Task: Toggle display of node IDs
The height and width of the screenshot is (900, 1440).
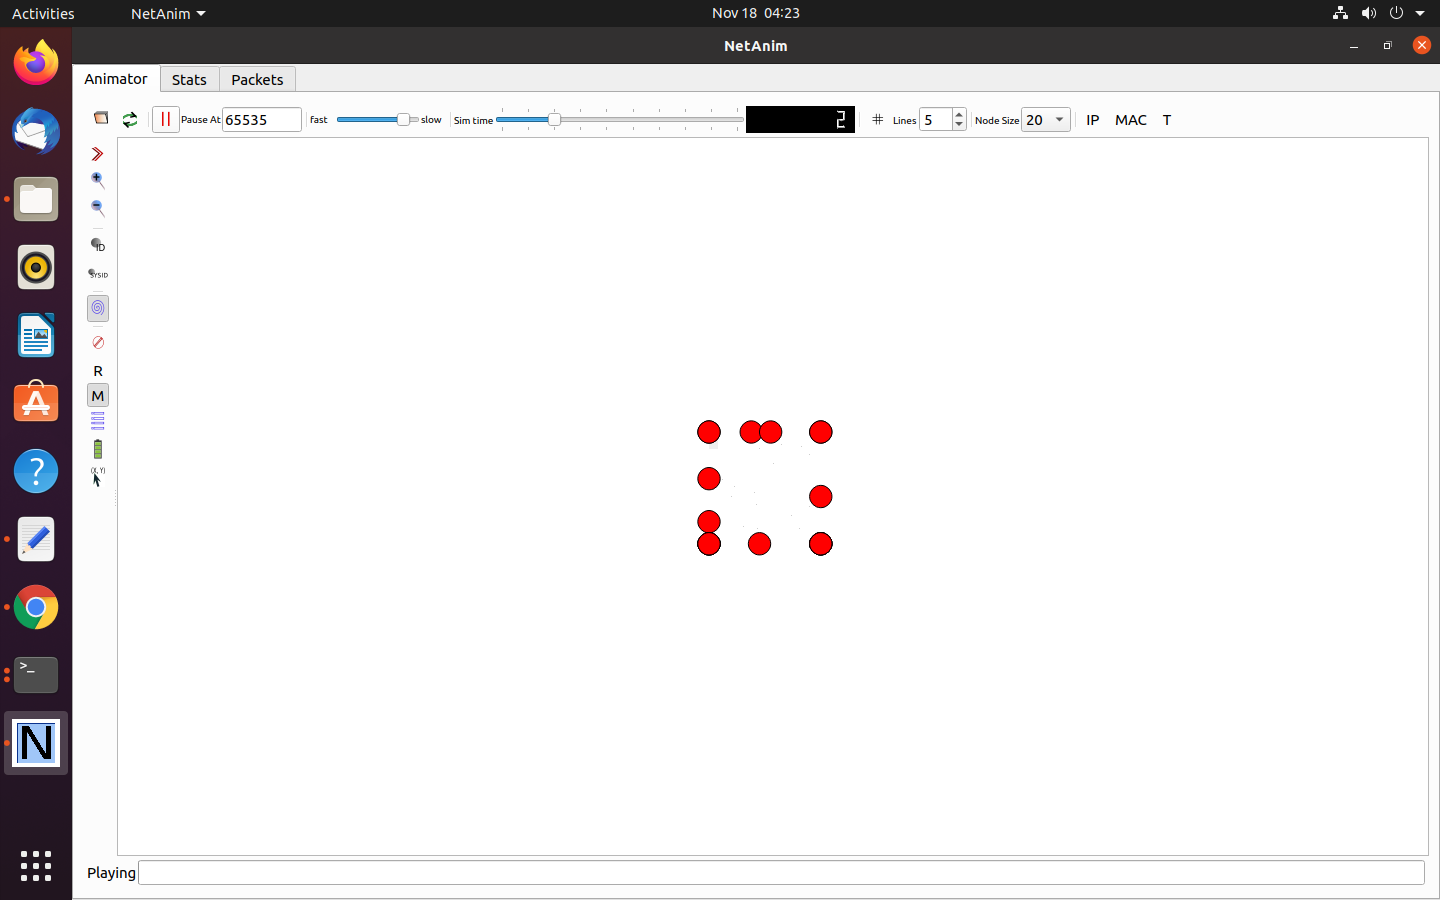Action: point(97,245)
